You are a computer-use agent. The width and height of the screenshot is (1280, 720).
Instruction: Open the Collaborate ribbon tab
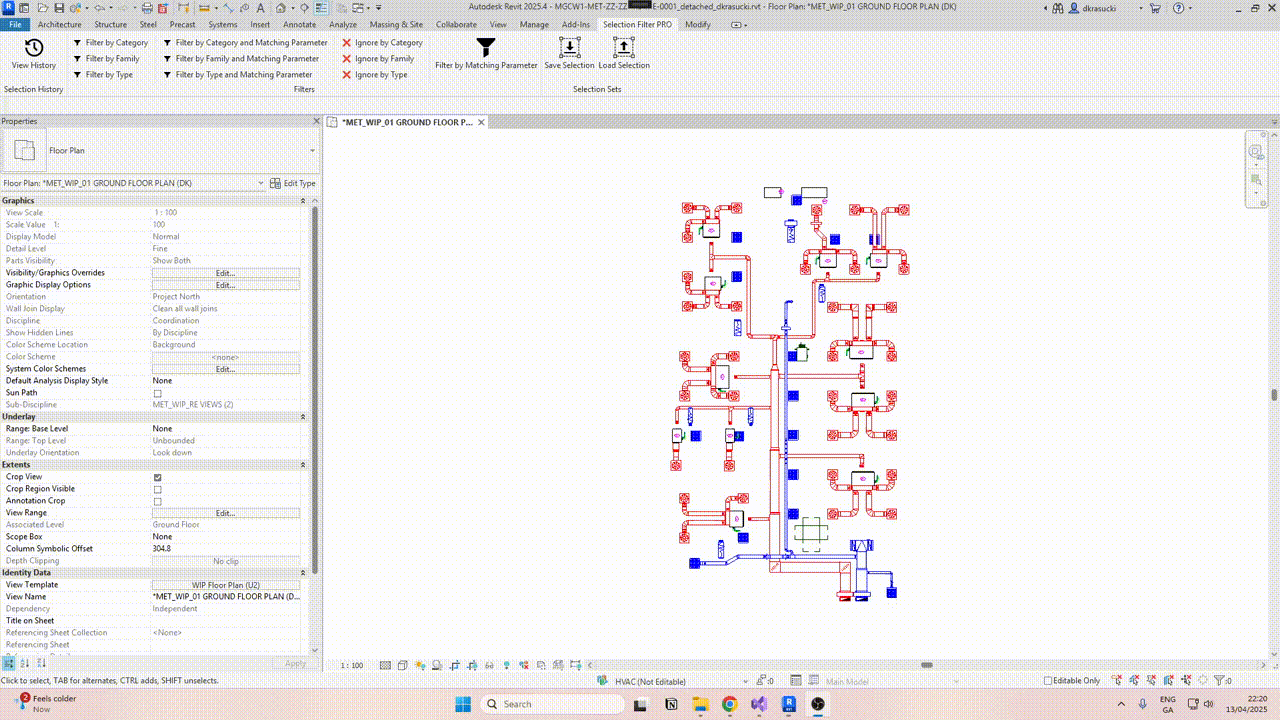pyautogui.click(x=456, y=24)
